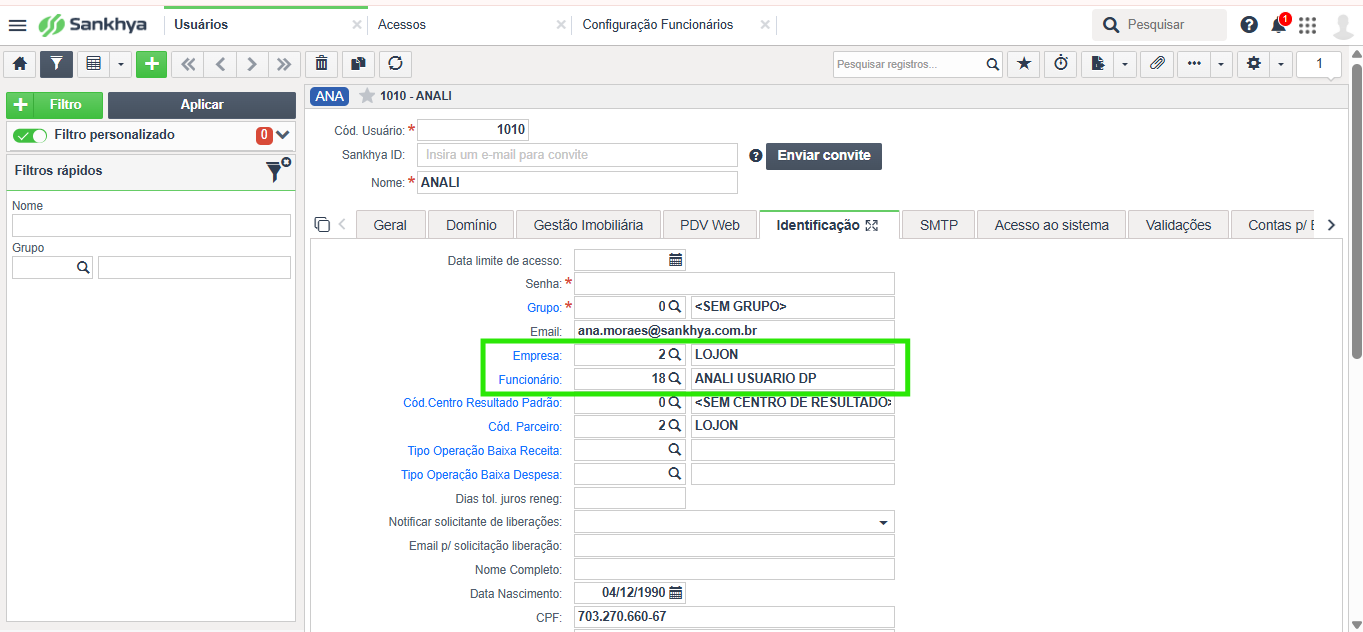Click Enviar convite button
The width and height of the screenshot is (1363, 632).
pyautogui.click(x=824, y=156)
